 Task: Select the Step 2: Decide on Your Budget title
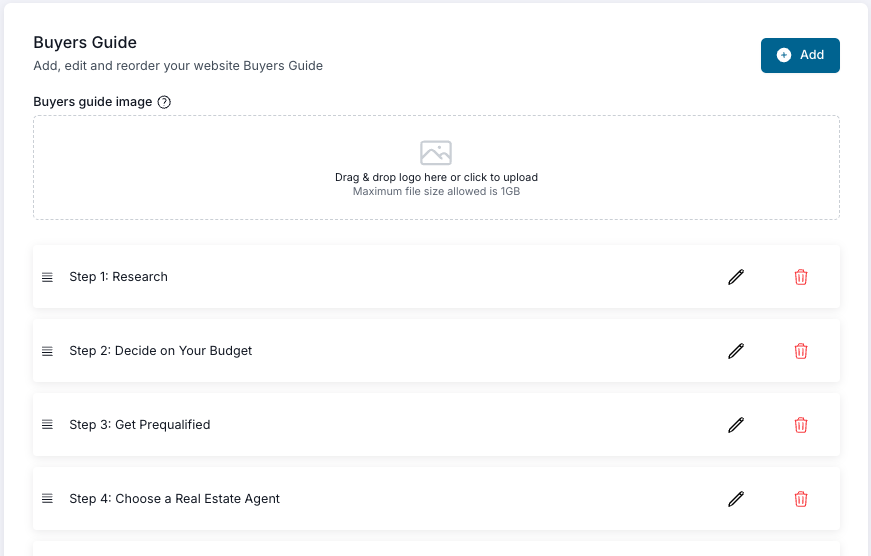160,351
